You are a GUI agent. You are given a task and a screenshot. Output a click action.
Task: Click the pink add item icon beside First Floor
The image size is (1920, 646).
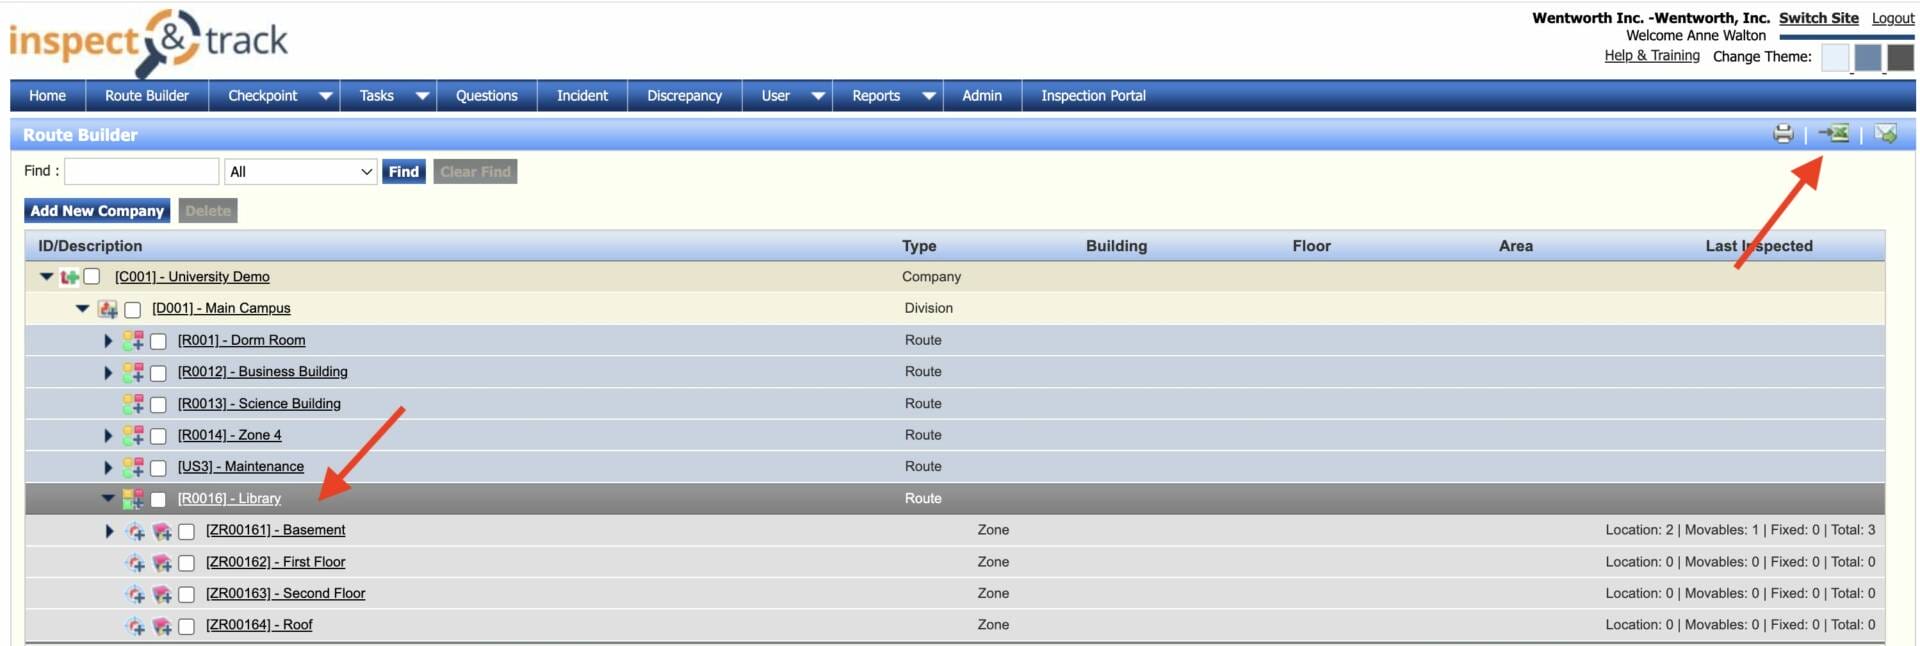point(162,563)
